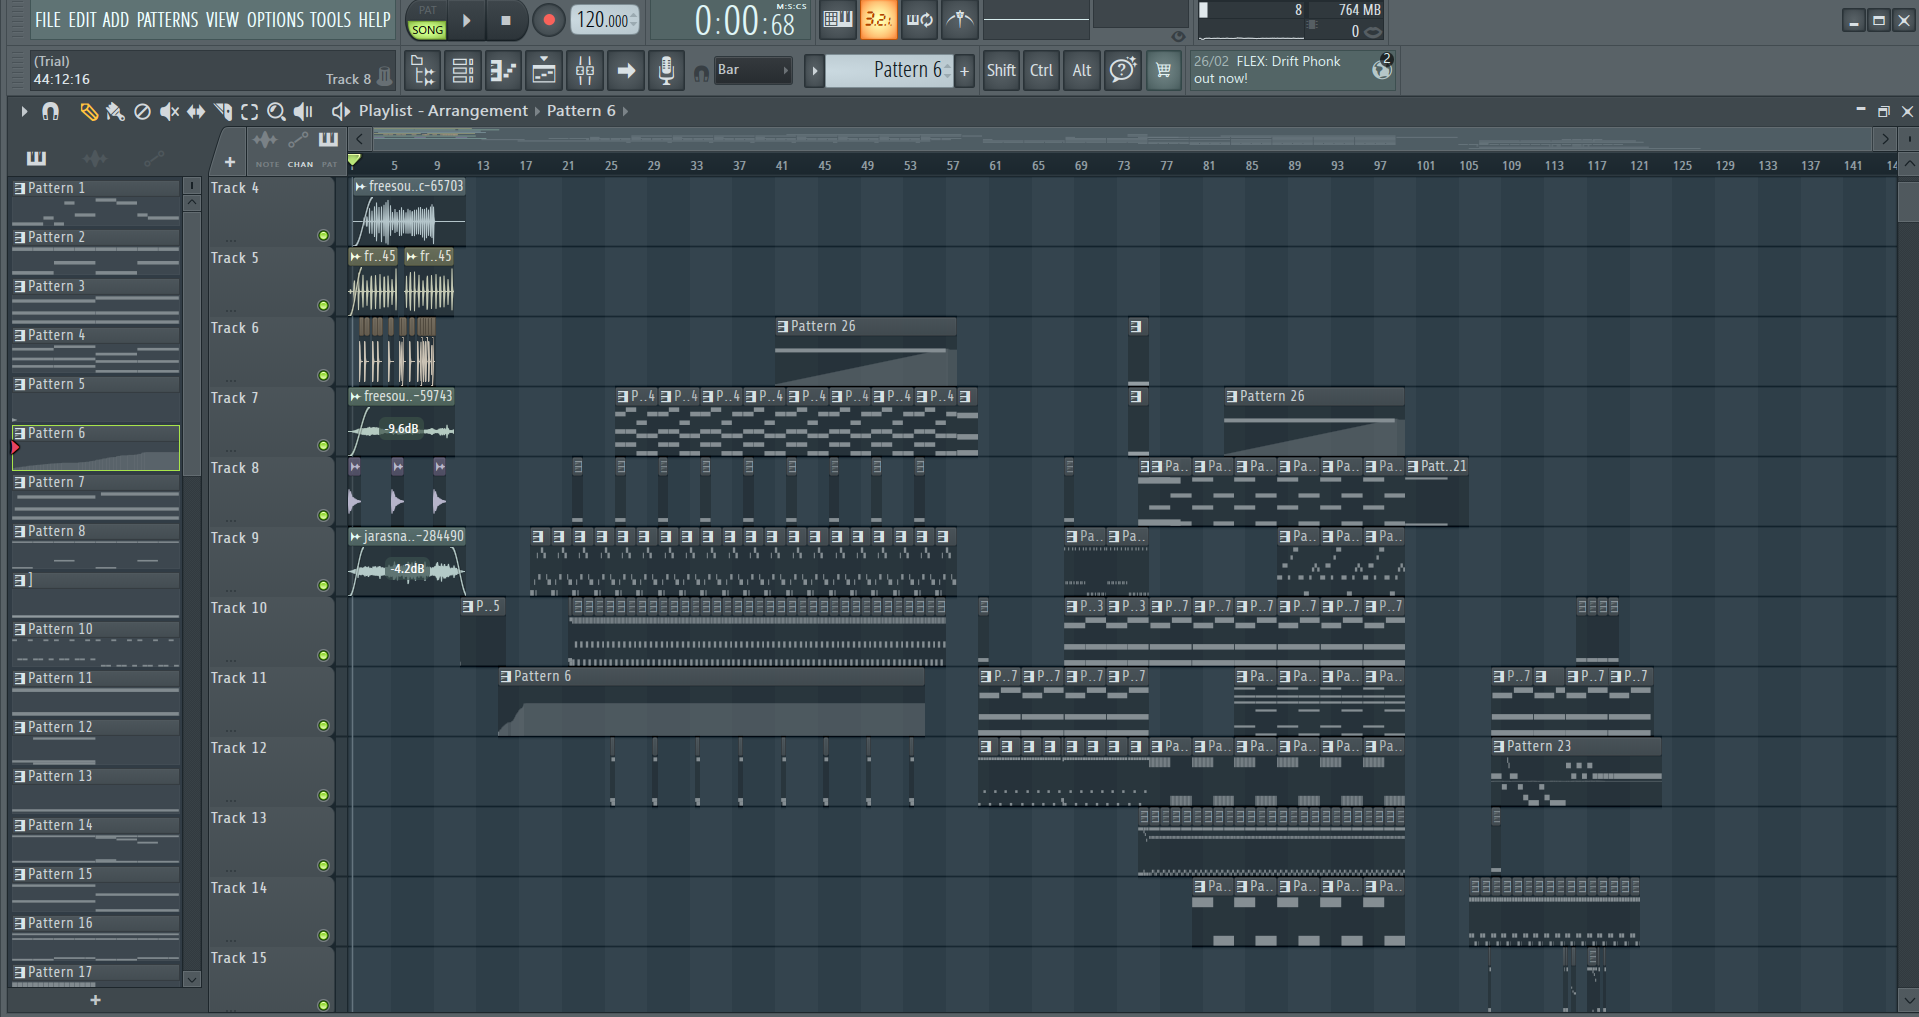Select the Playback speaker tool

[x=303, y=111]
